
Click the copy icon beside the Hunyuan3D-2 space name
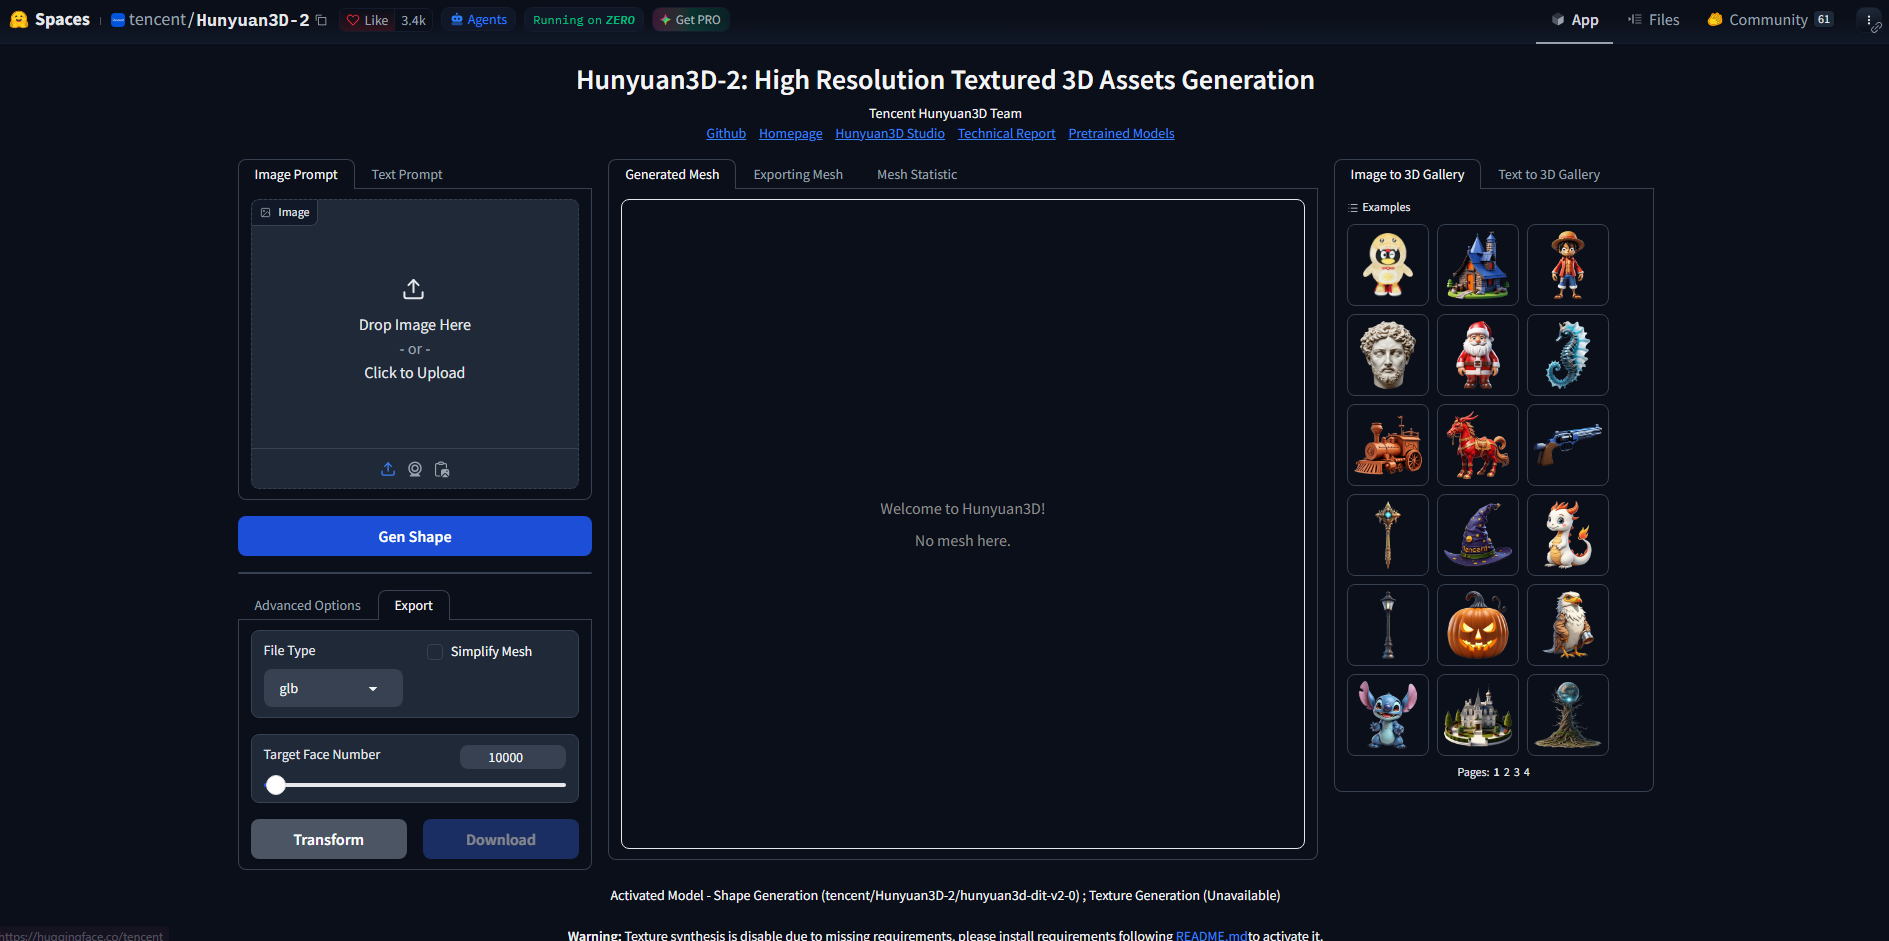coord(321,20)
